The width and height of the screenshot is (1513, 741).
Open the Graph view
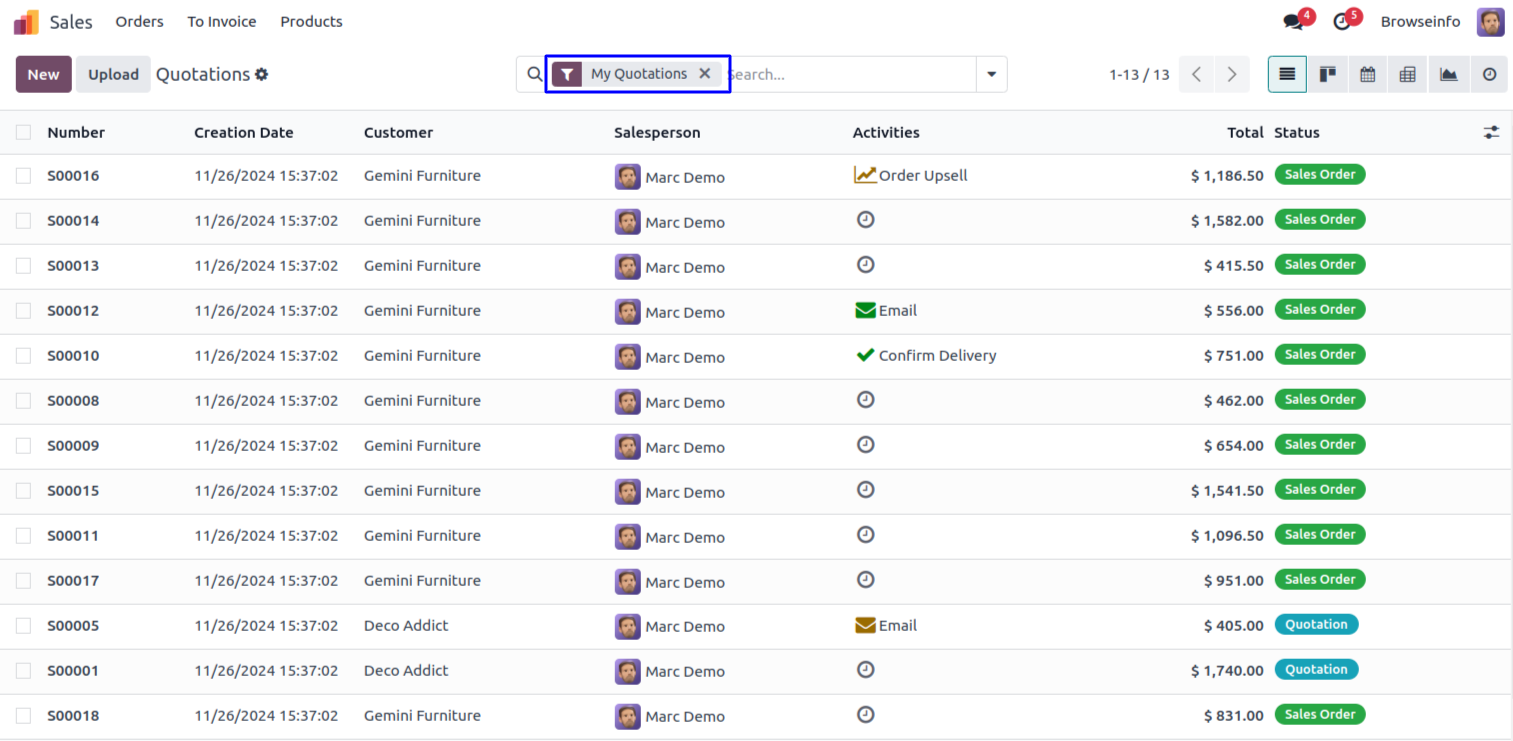[x=1448, y=75]
